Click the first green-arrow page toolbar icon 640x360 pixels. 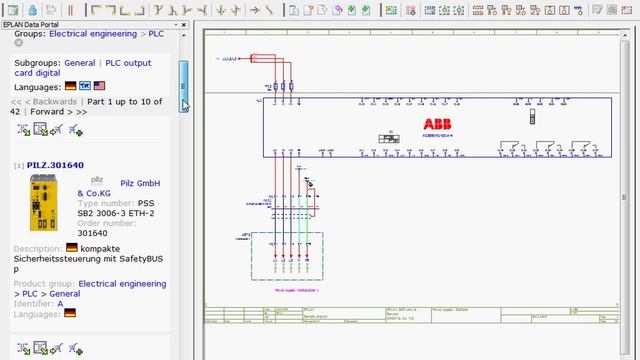(352, 10)
